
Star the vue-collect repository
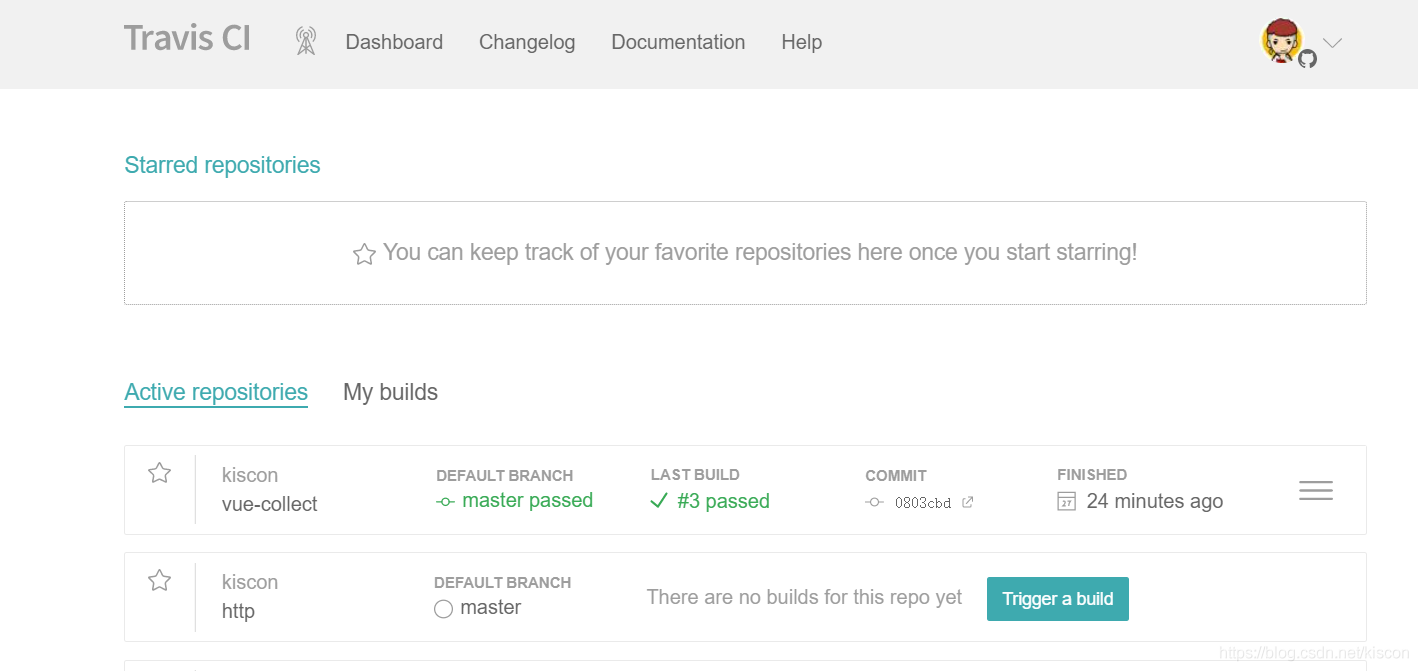(x=159, y=473)
